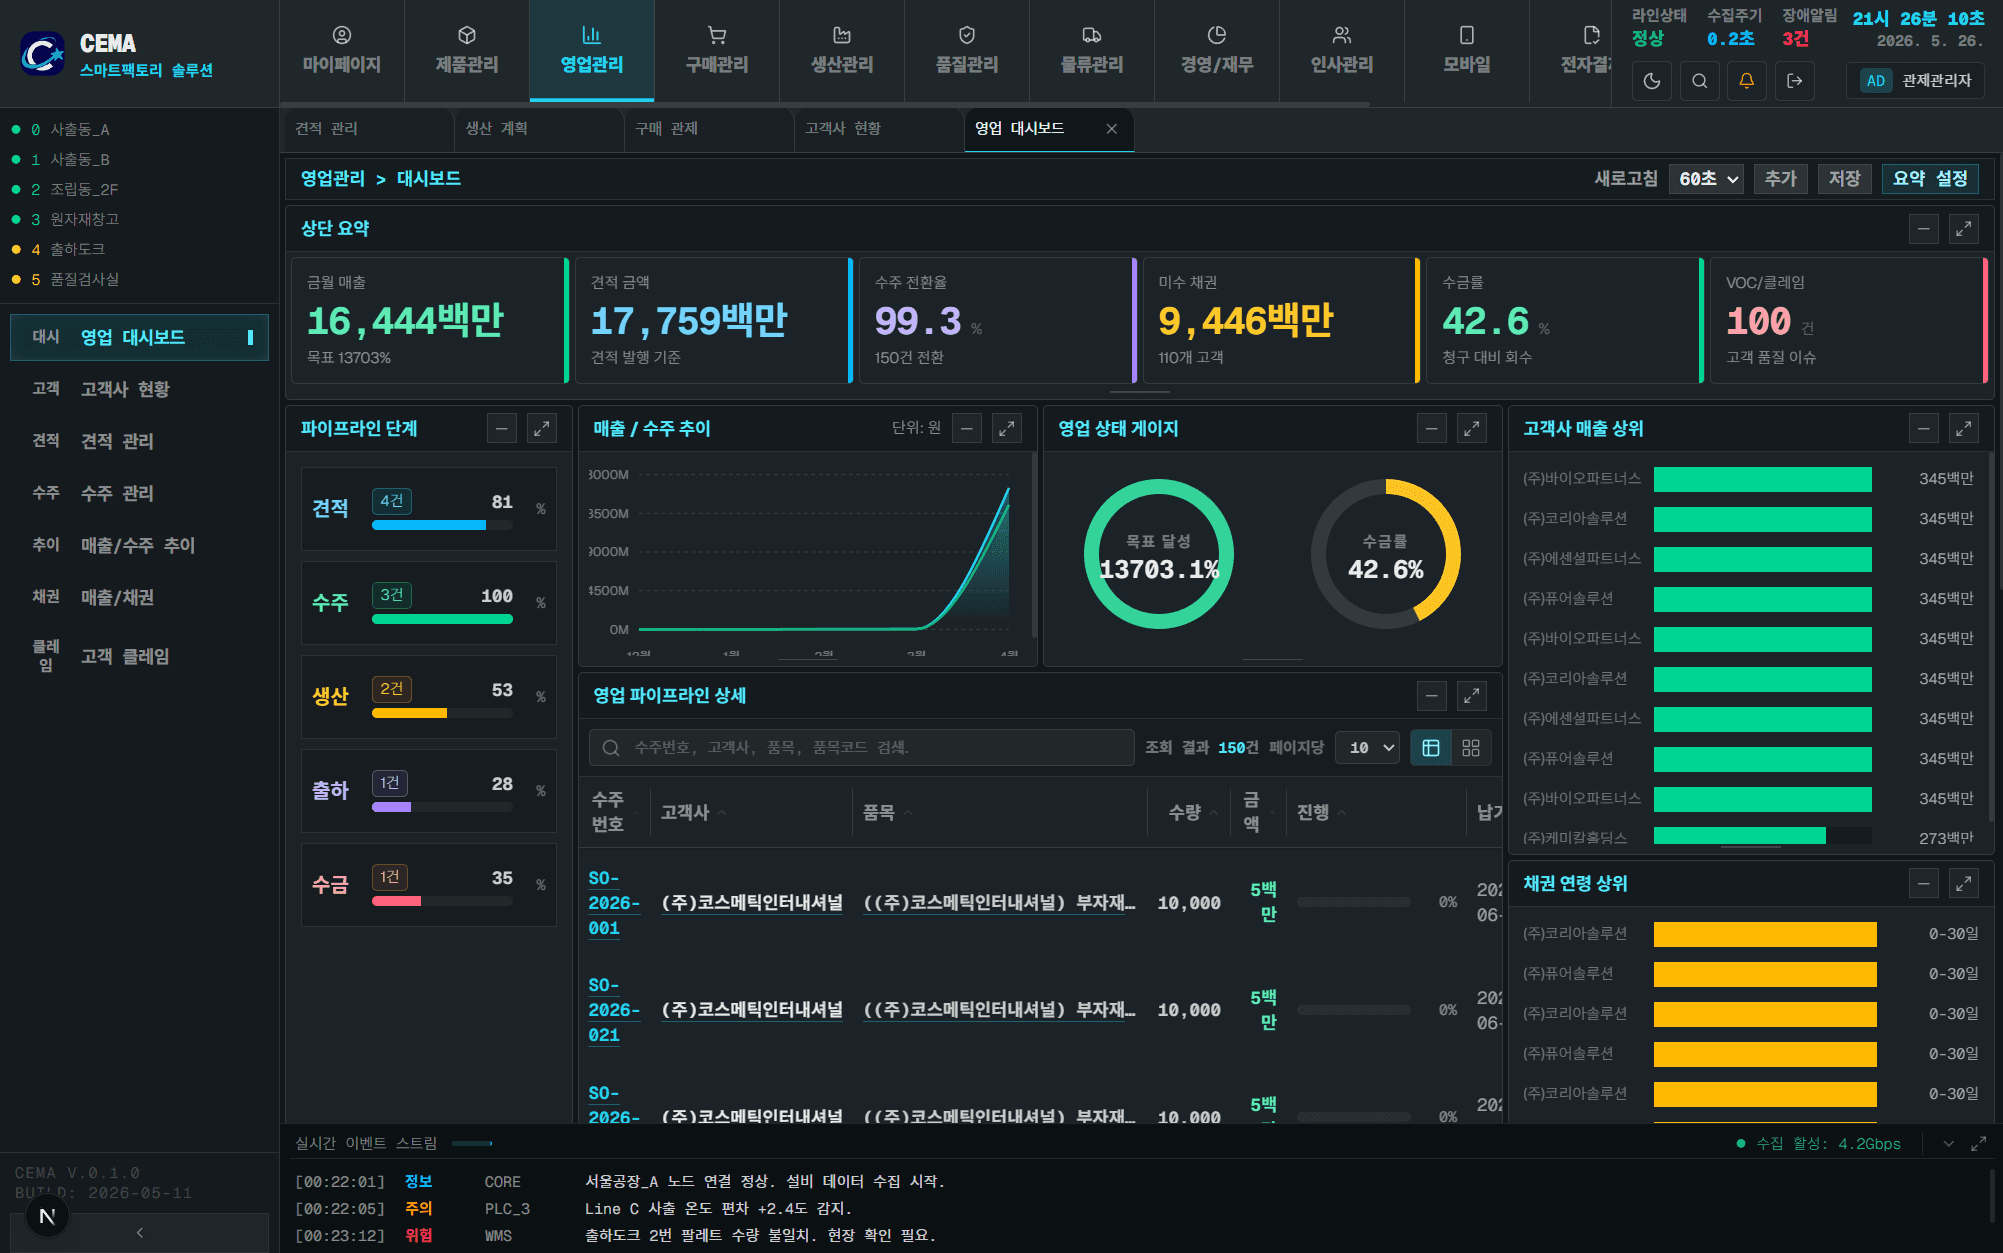Maximize the 채권 연령 상위 panel
This screenshot has height=1253, width=2003.
point(1964,884)
